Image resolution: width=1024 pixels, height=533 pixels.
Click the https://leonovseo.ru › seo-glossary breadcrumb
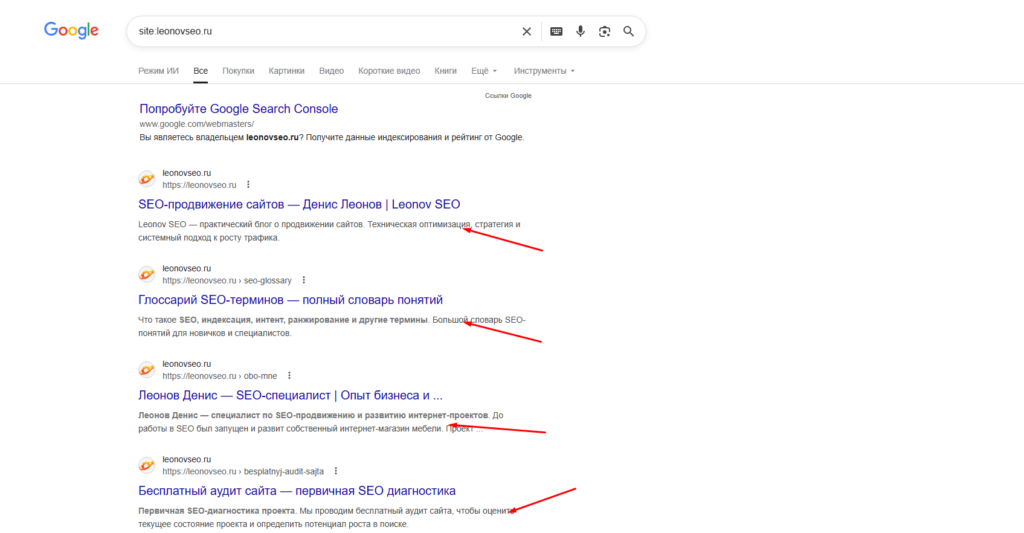[x=227, y=280]
